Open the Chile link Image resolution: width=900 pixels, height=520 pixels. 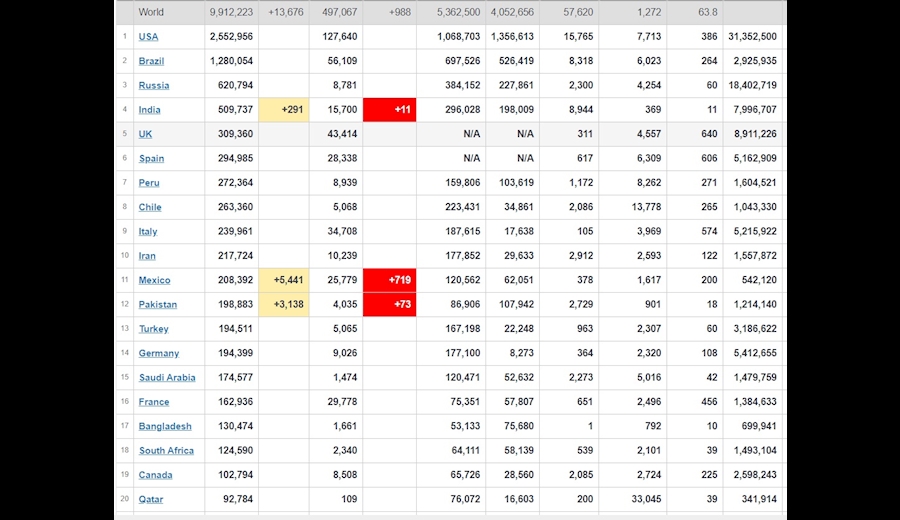[x=150, y=207]
